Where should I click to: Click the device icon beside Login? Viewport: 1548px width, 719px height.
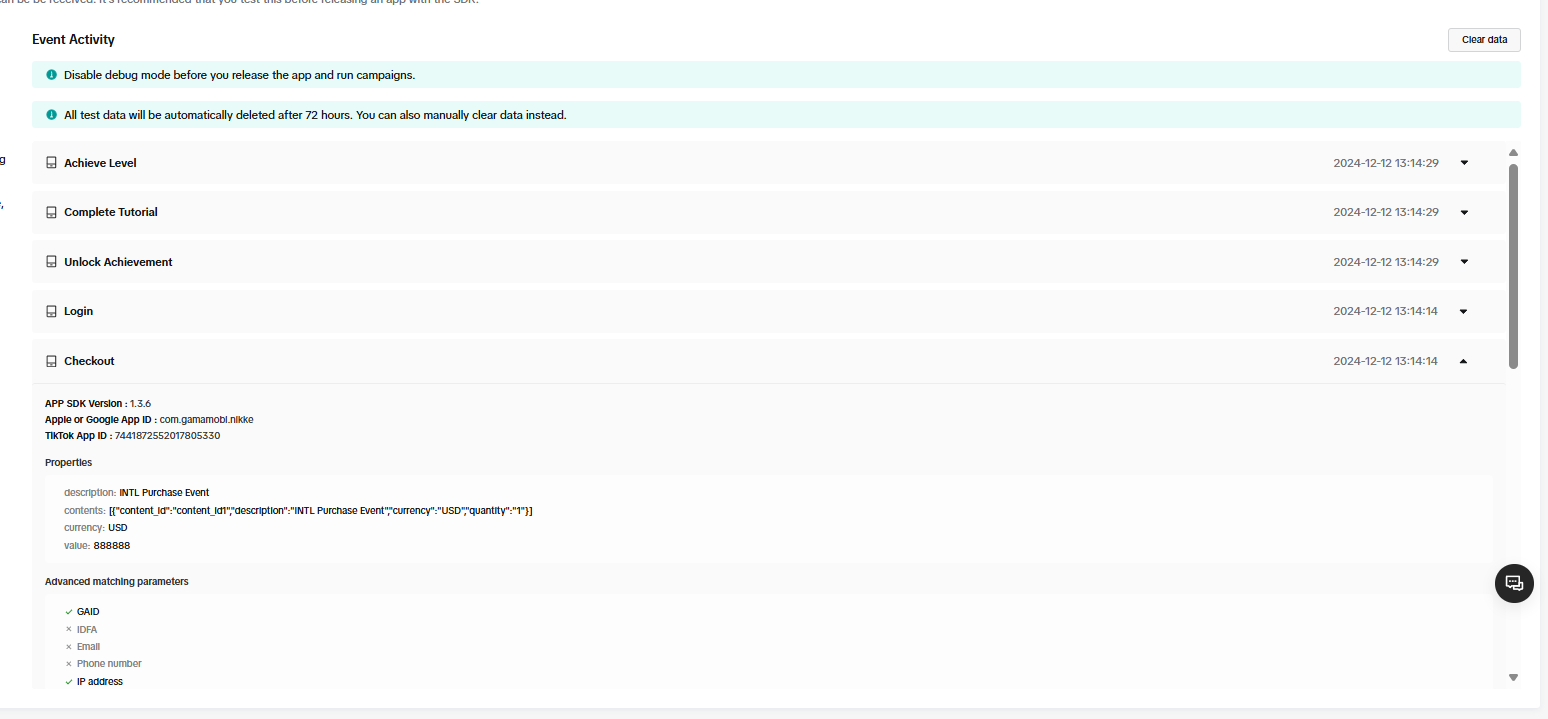[51, 311]
